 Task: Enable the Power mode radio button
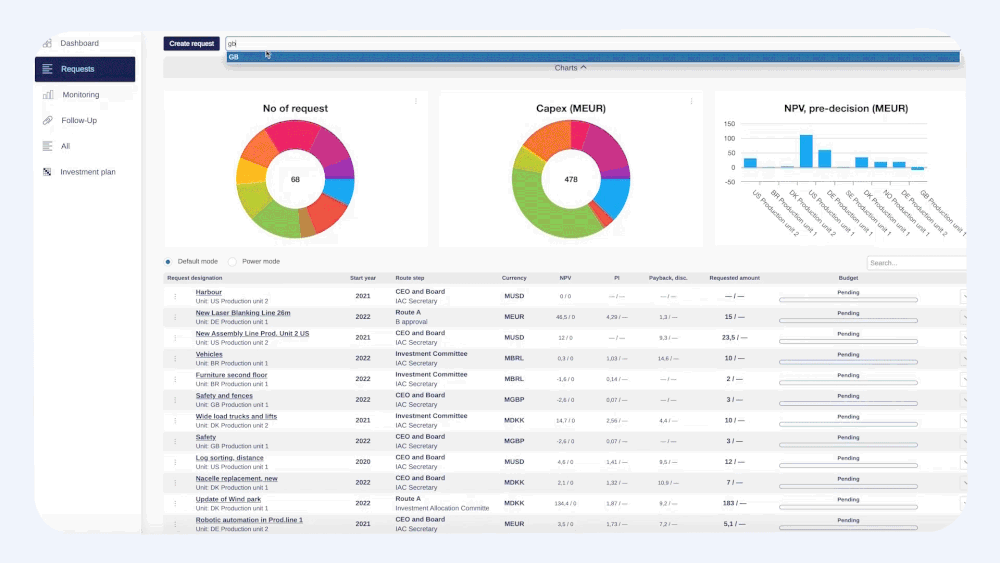click(232, 261)
